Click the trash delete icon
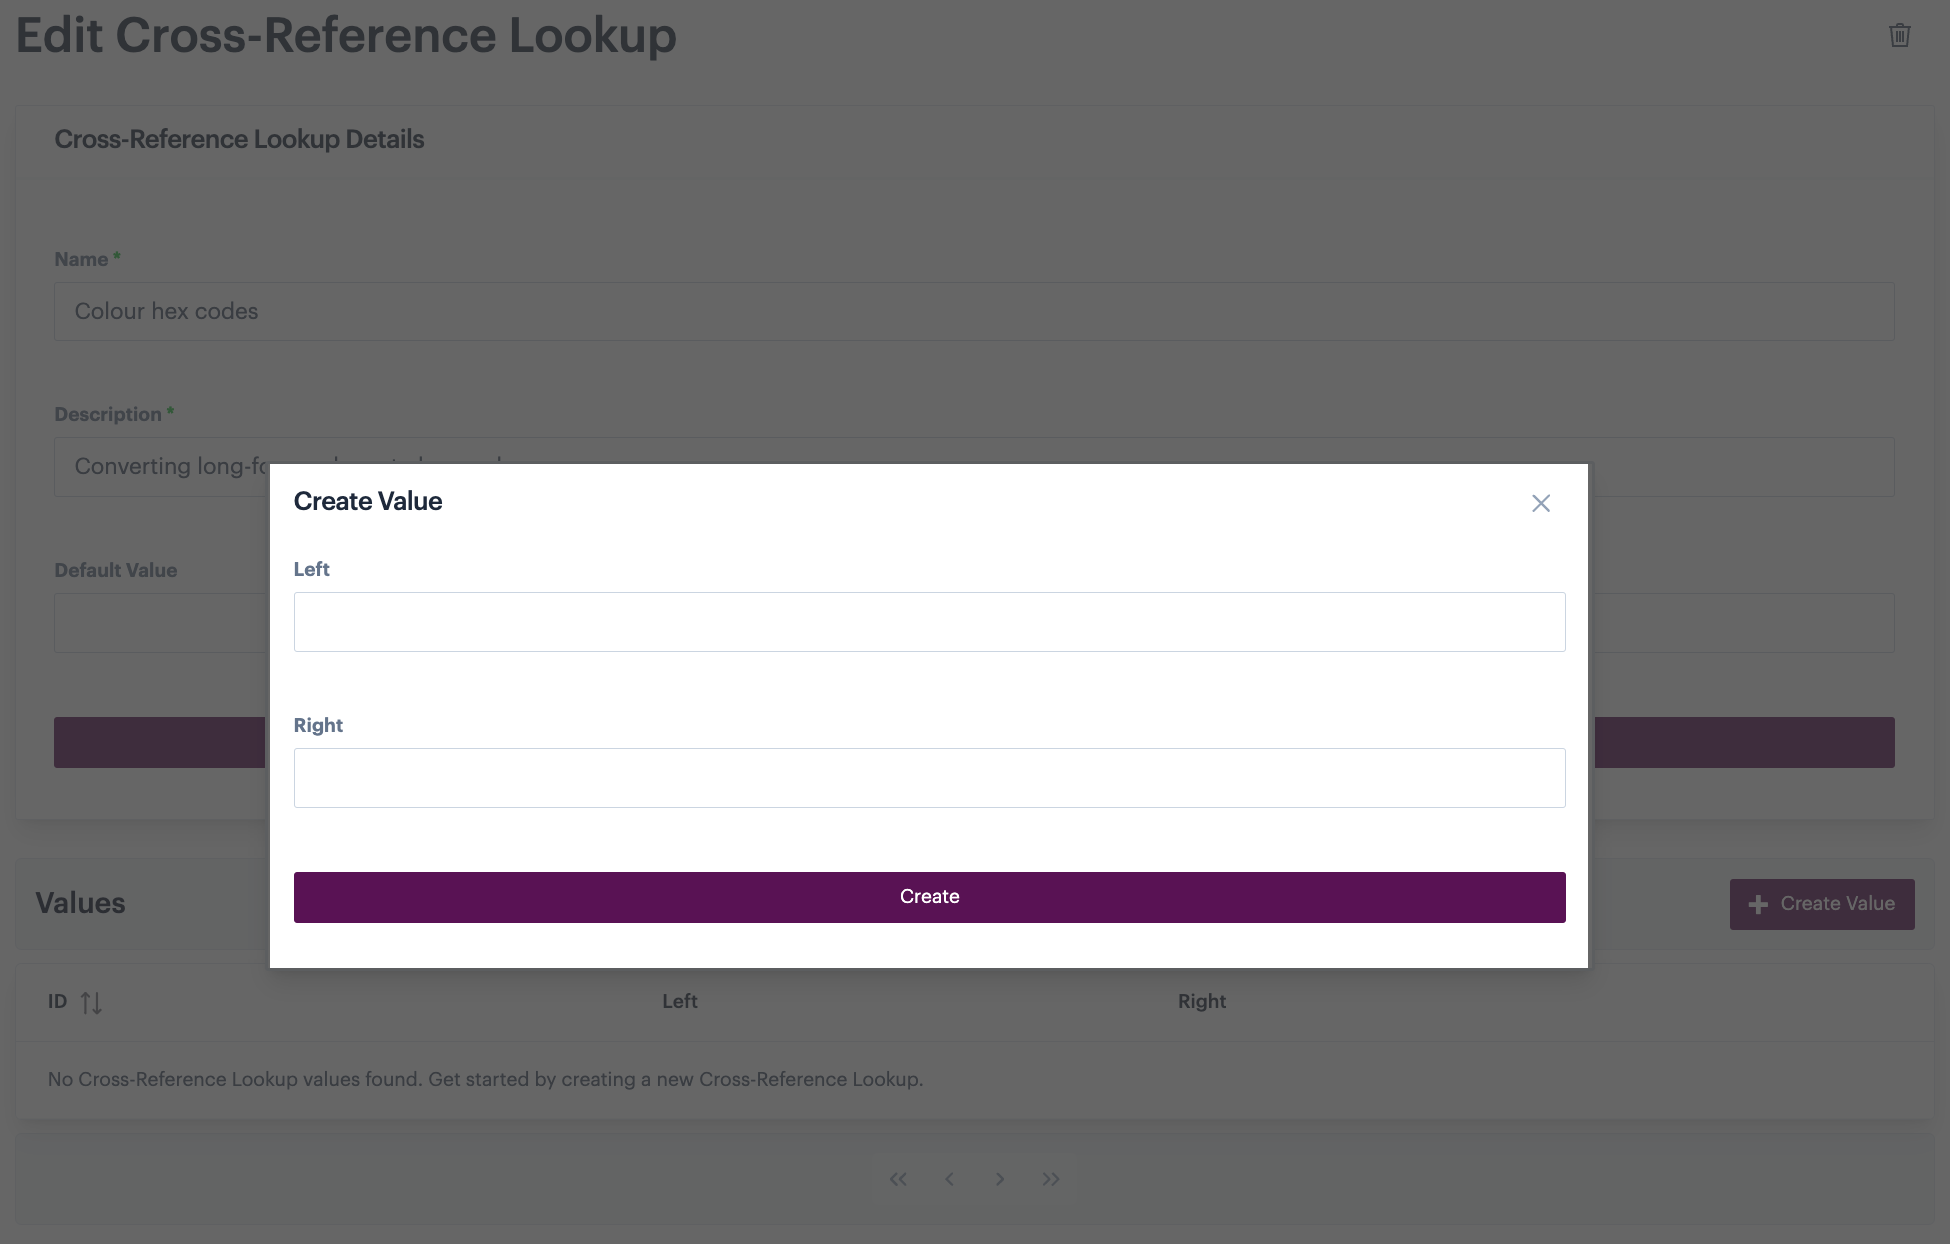 pos(1899,36)
